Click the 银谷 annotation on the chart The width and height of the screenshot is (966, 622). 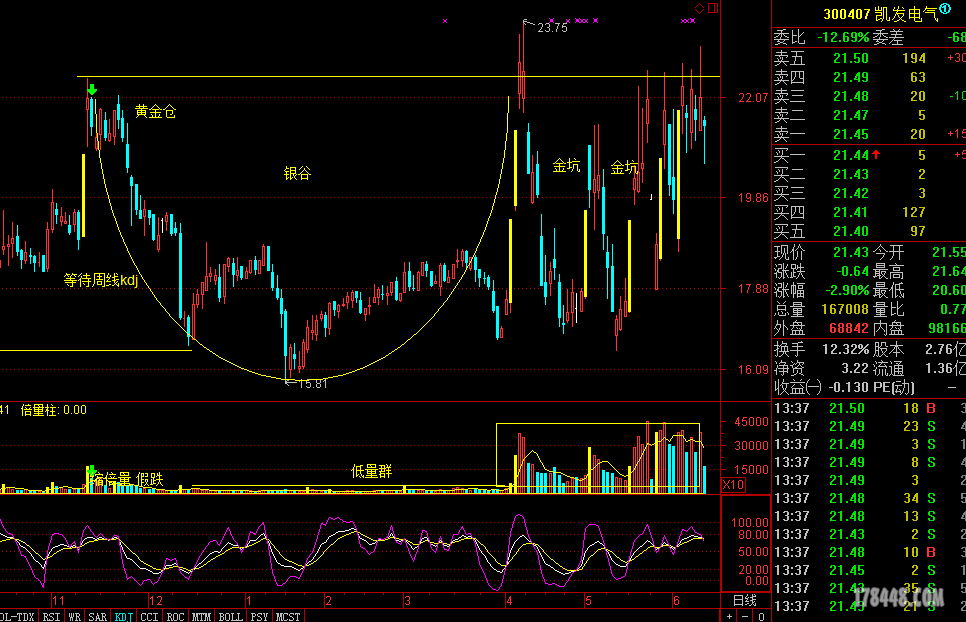[297, 173]
